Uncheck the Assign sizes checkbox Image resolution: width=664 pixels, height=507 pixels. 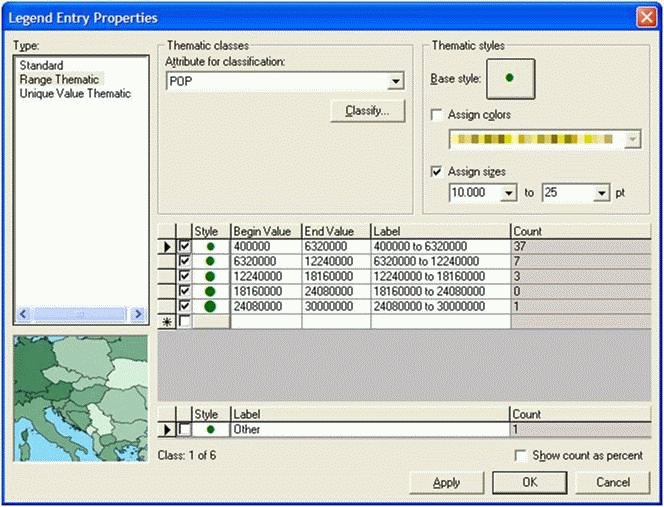pyautogui.click(x=436, y=172)
